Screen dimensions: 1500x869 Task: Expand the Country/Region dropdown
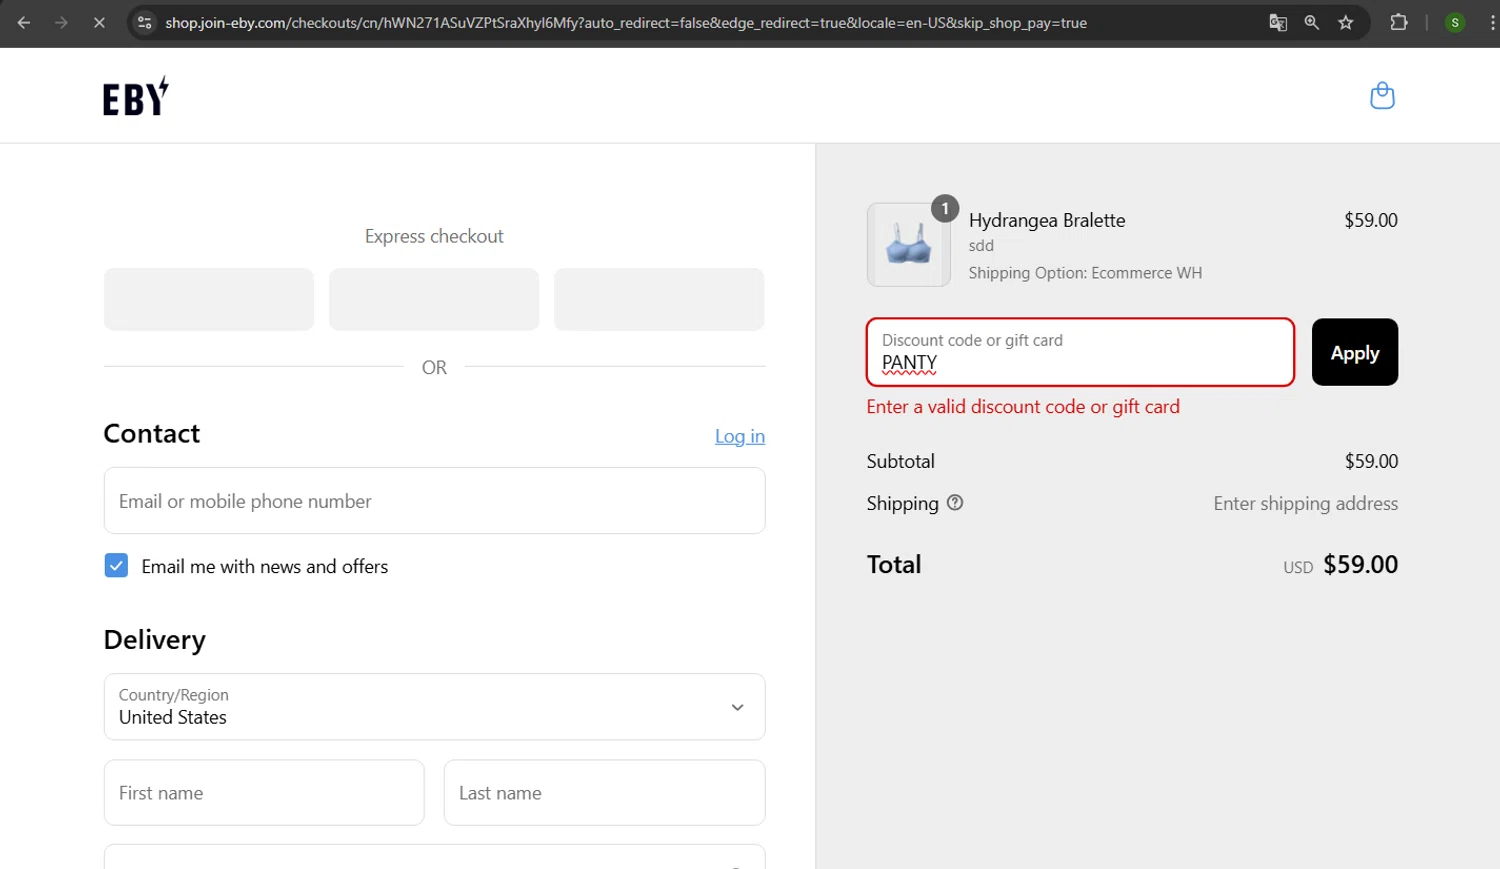[x=434, y=707]
